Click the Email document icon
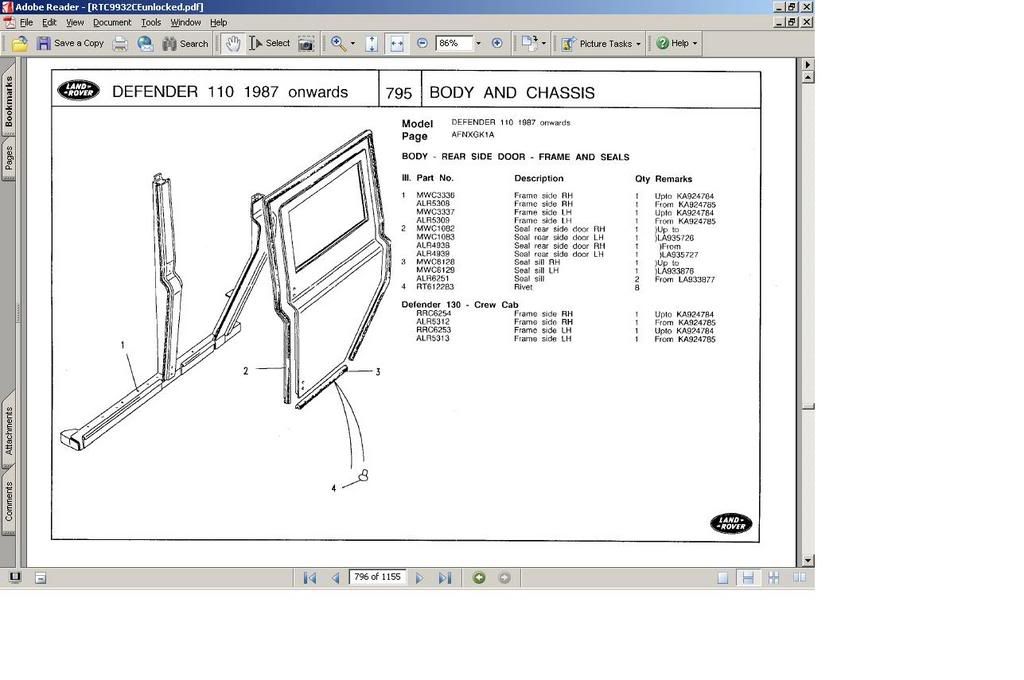Screen dimensions: 1024x680 click(145, 44)
